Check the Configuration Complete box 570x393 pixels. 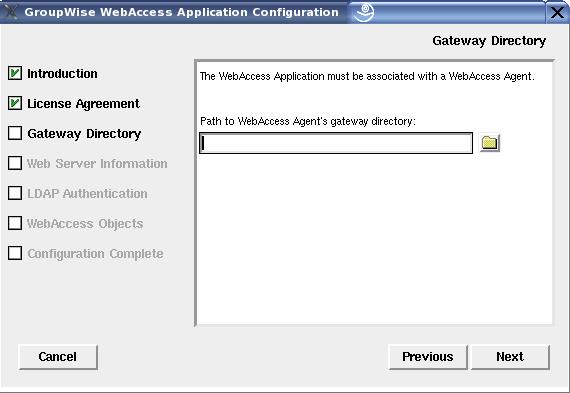coord(15,253)
